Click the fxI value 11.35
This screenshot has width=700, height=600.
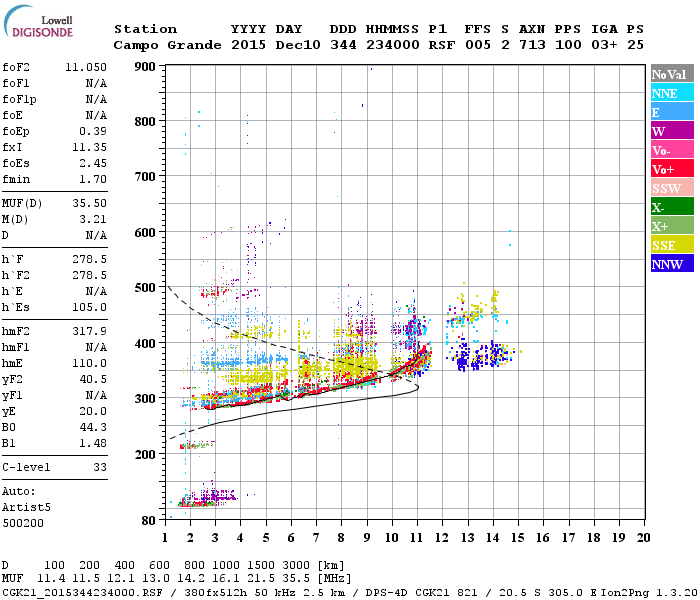[89, 147]
